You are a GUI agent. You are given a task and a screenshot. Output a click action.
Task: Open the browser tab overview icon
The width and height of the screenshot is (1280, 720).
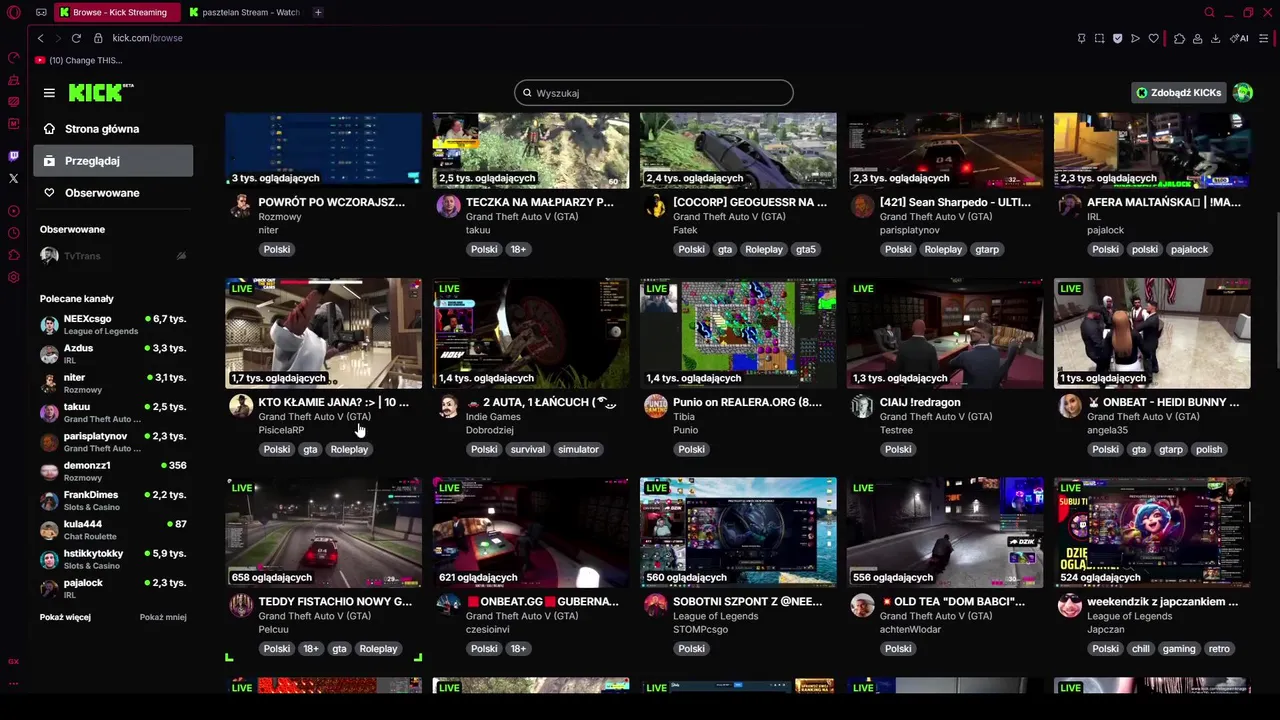point(41,12)
